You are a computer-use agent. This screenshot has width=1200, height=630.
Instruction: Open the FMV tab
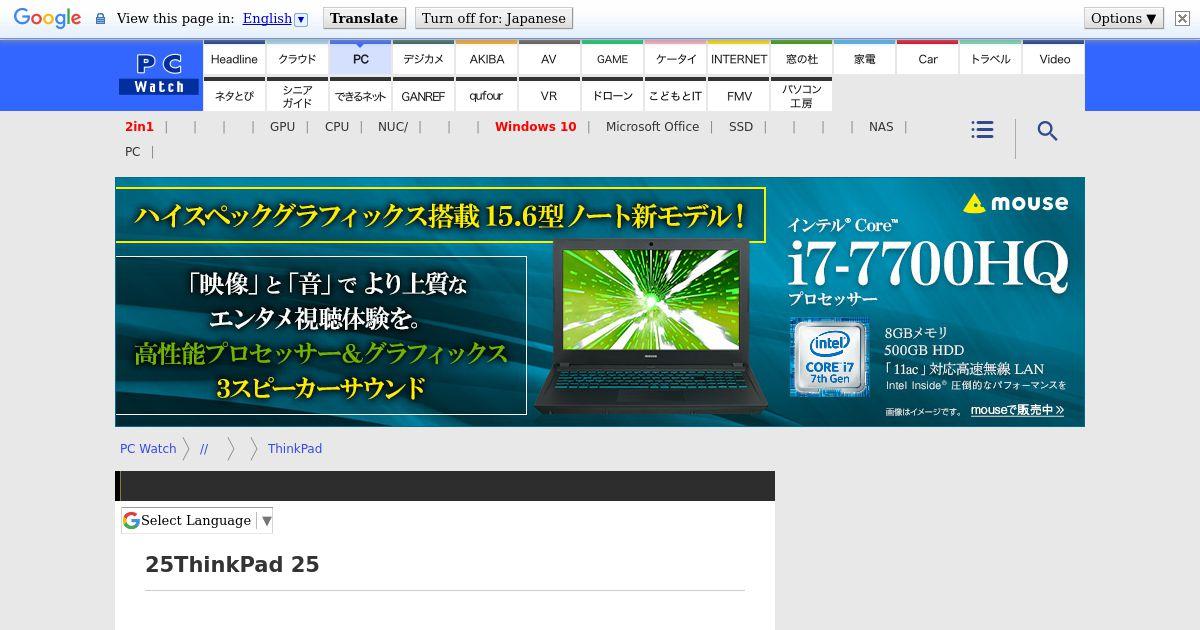click(738, 95)
